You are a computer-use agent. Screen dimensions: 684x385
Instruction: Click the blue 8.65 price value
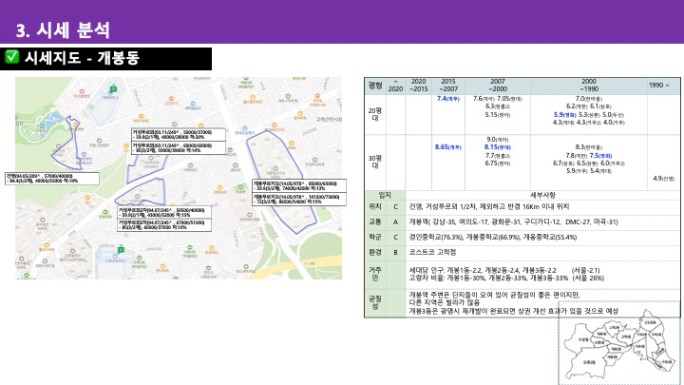(x=448, y=147)
